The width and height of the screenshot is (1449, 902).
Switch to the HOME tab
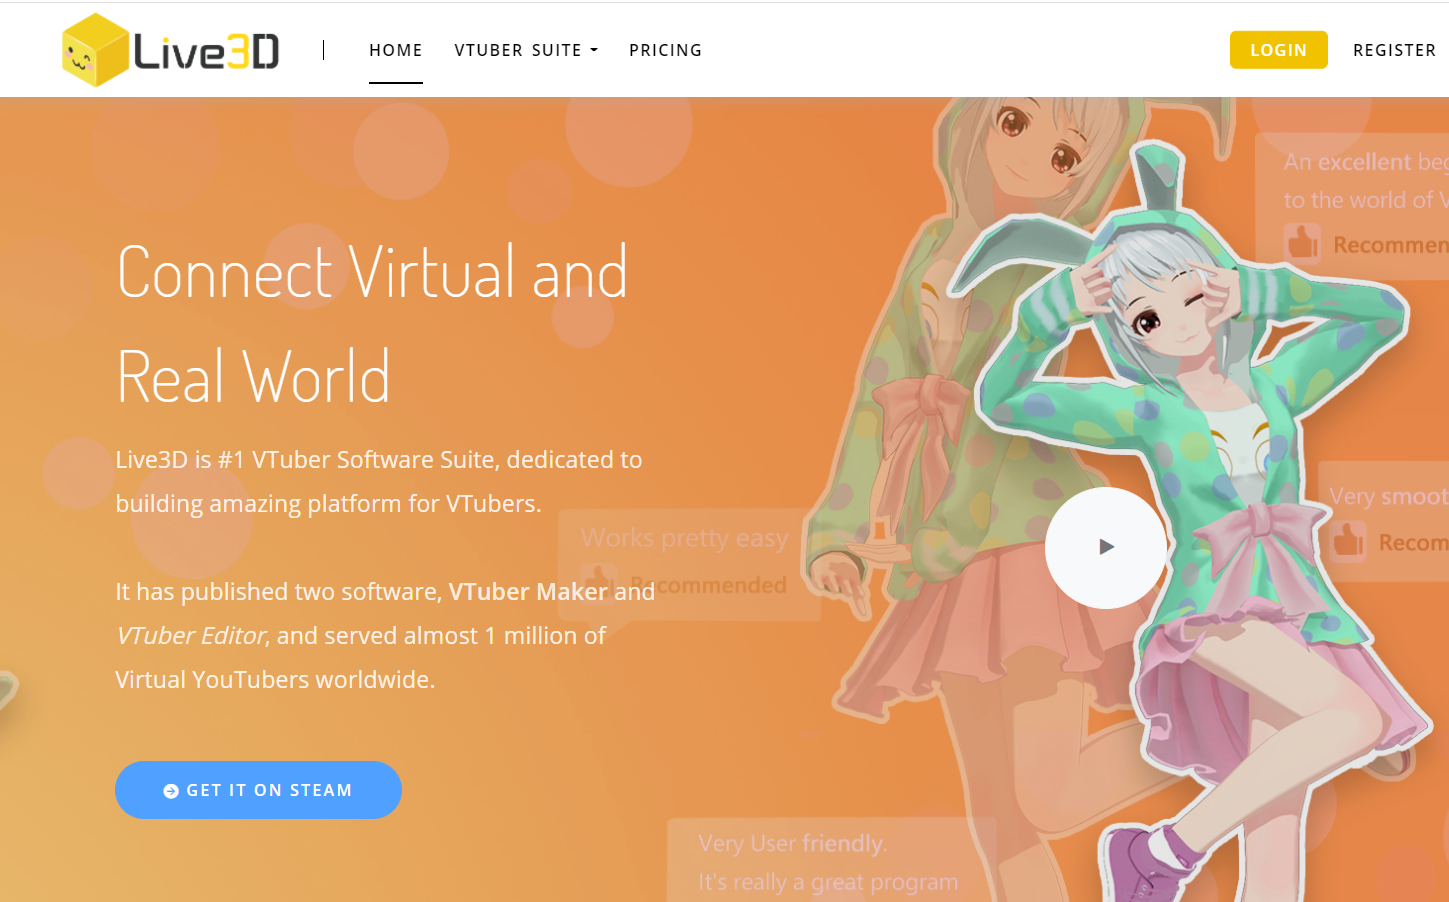[396, 49]
